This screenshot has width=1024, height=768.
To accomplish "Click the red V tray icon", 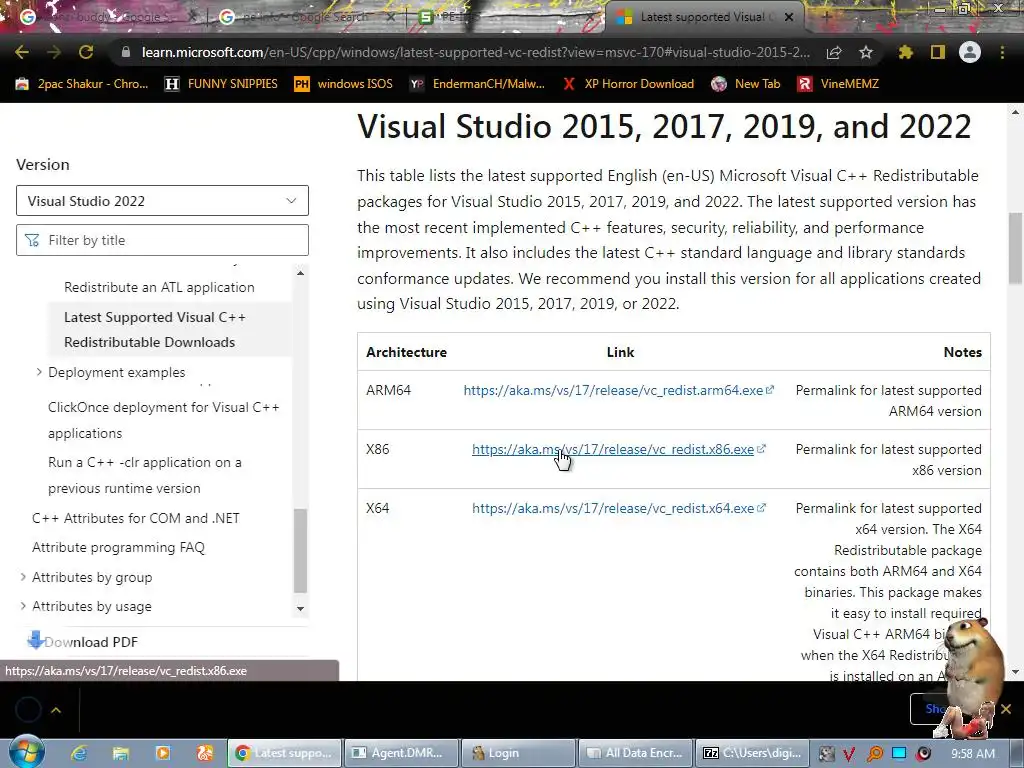I will click(x=849, y=754).
